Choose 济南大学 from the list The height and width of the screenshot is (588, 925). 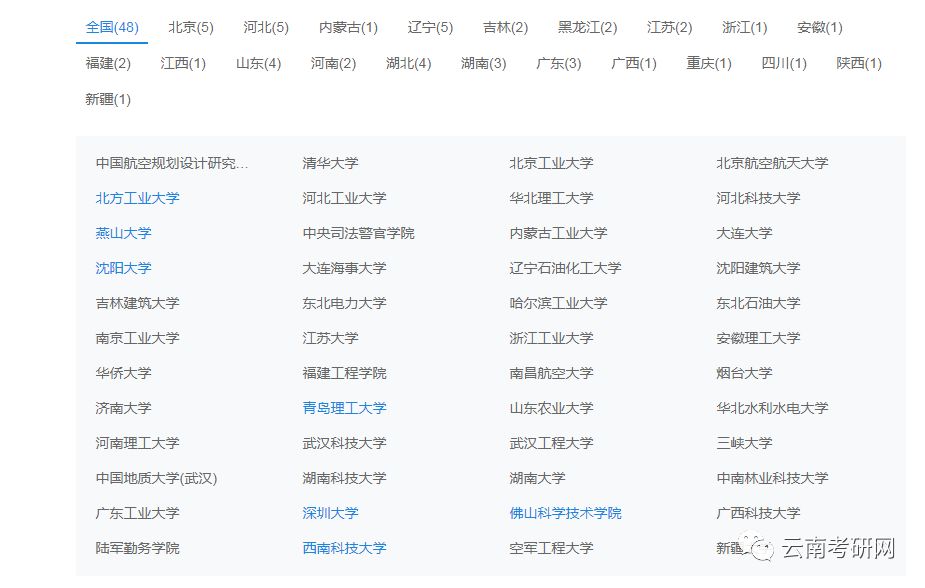click(x=123, y=408)
